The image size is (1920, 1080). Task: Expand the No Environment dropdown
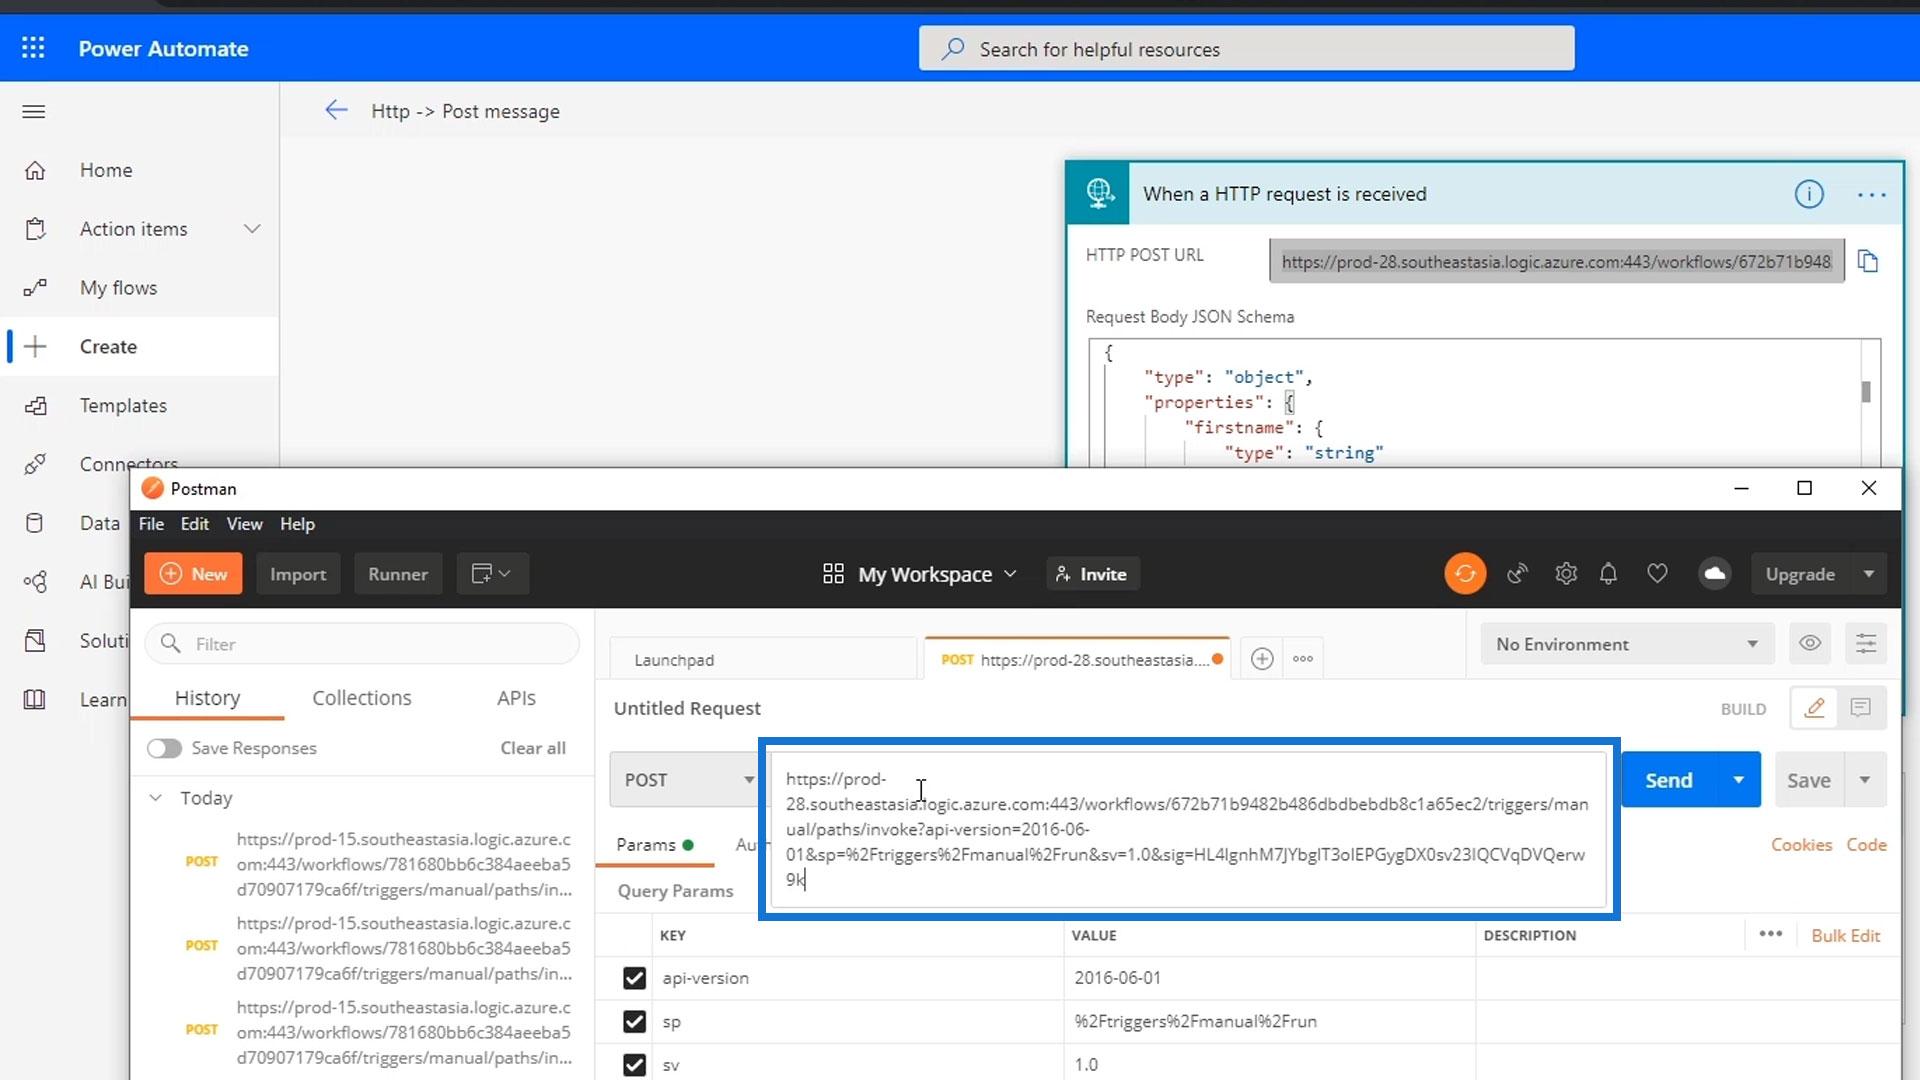pos(1626,644)
